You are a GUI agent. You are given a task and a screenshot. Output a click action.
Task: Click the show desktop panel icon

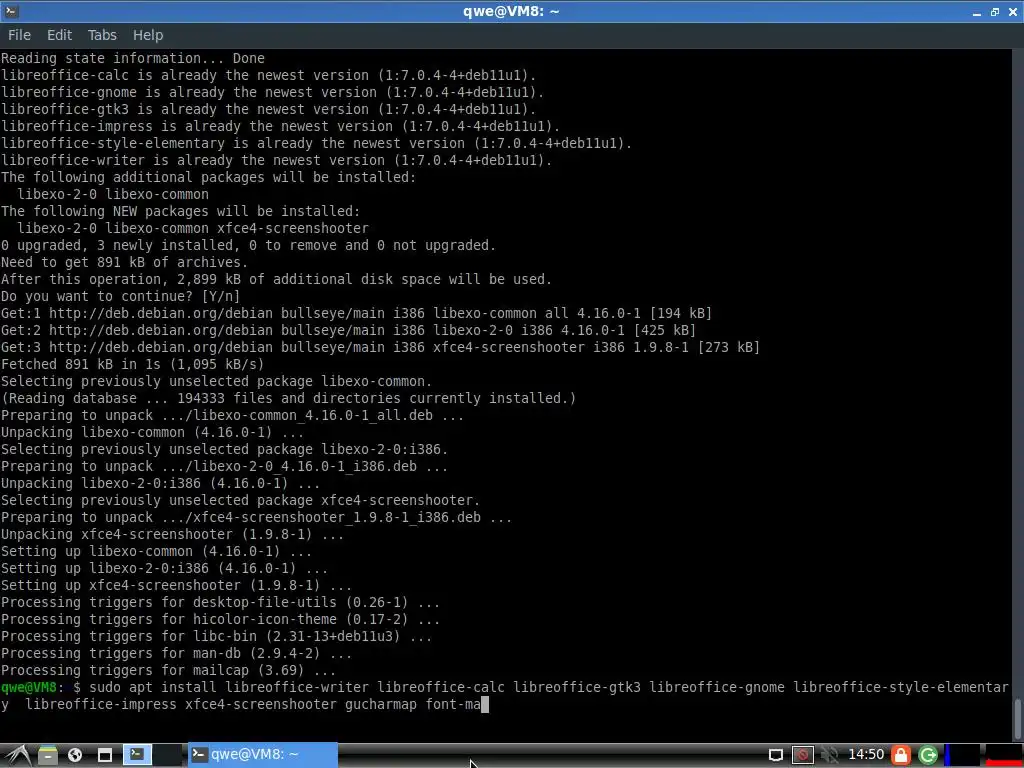point(104,755)
